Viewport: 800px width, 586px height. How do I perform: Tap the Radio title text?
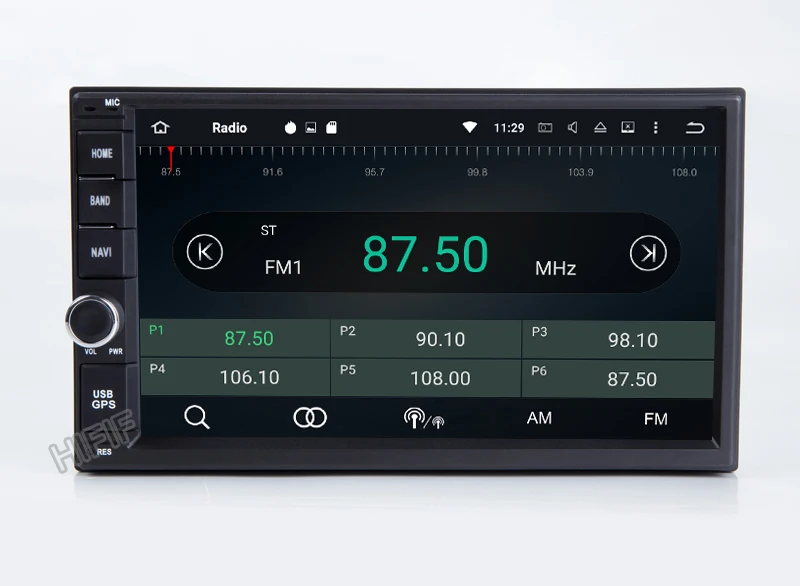pyautogui.click(x=230, y=128)
